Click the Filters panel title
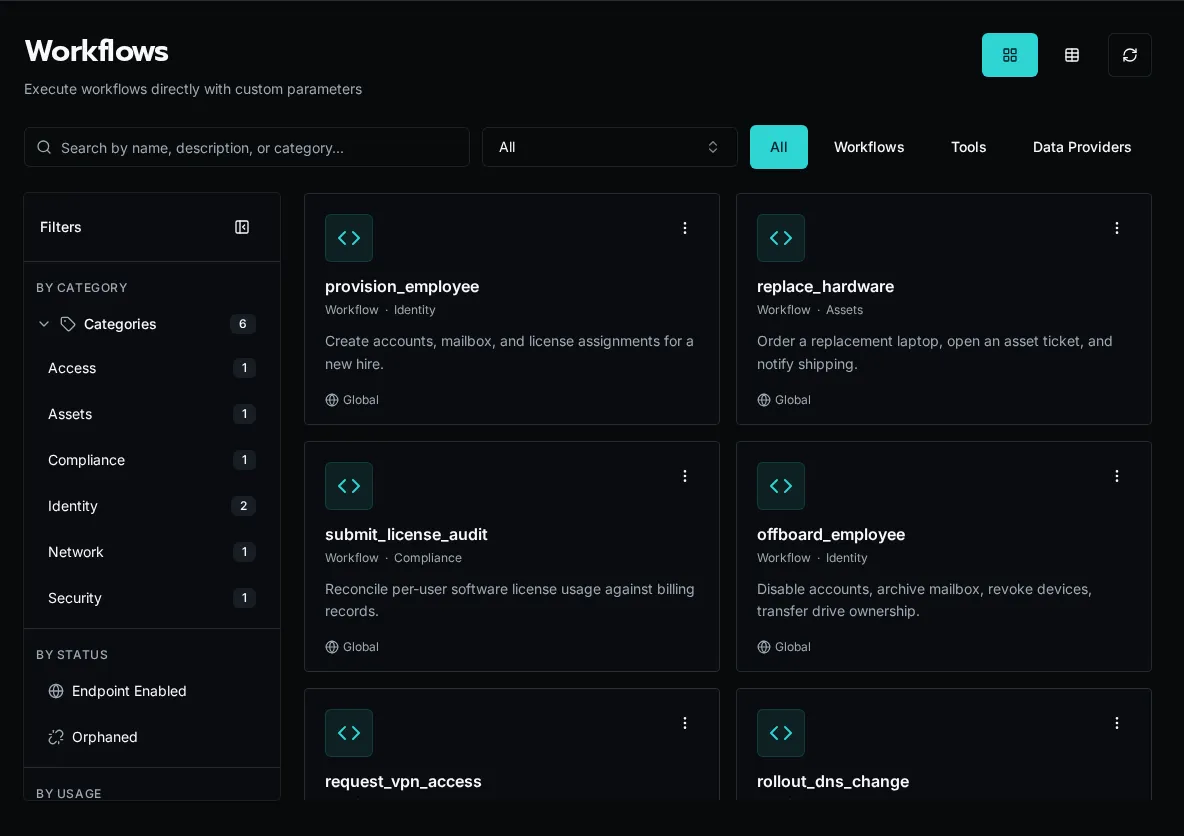 point(60,227)
